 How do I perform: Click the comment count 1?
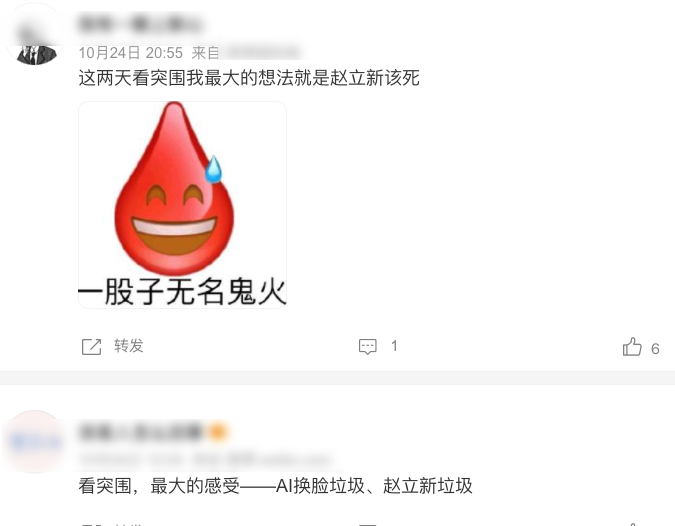394,346
